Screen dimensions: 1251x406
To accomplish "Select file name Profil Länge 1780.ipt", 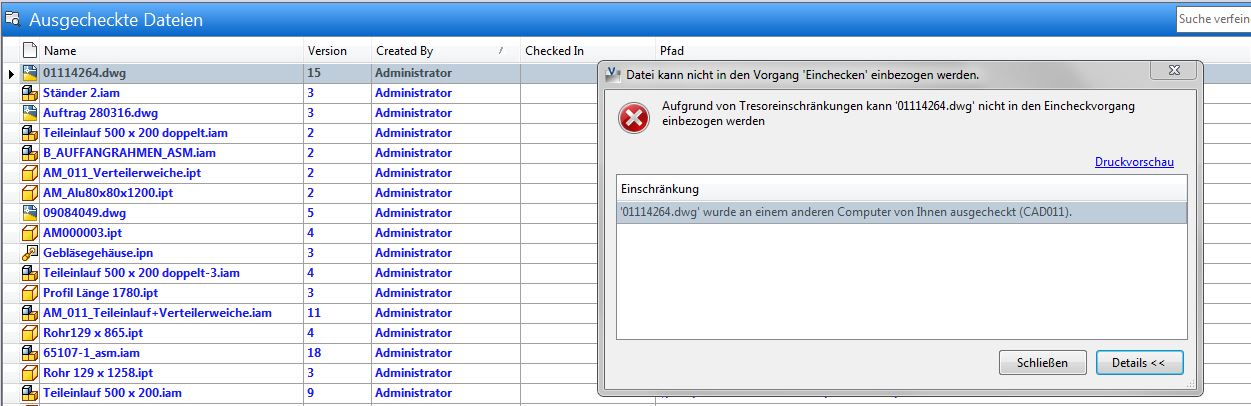I will tap(100, 293).
